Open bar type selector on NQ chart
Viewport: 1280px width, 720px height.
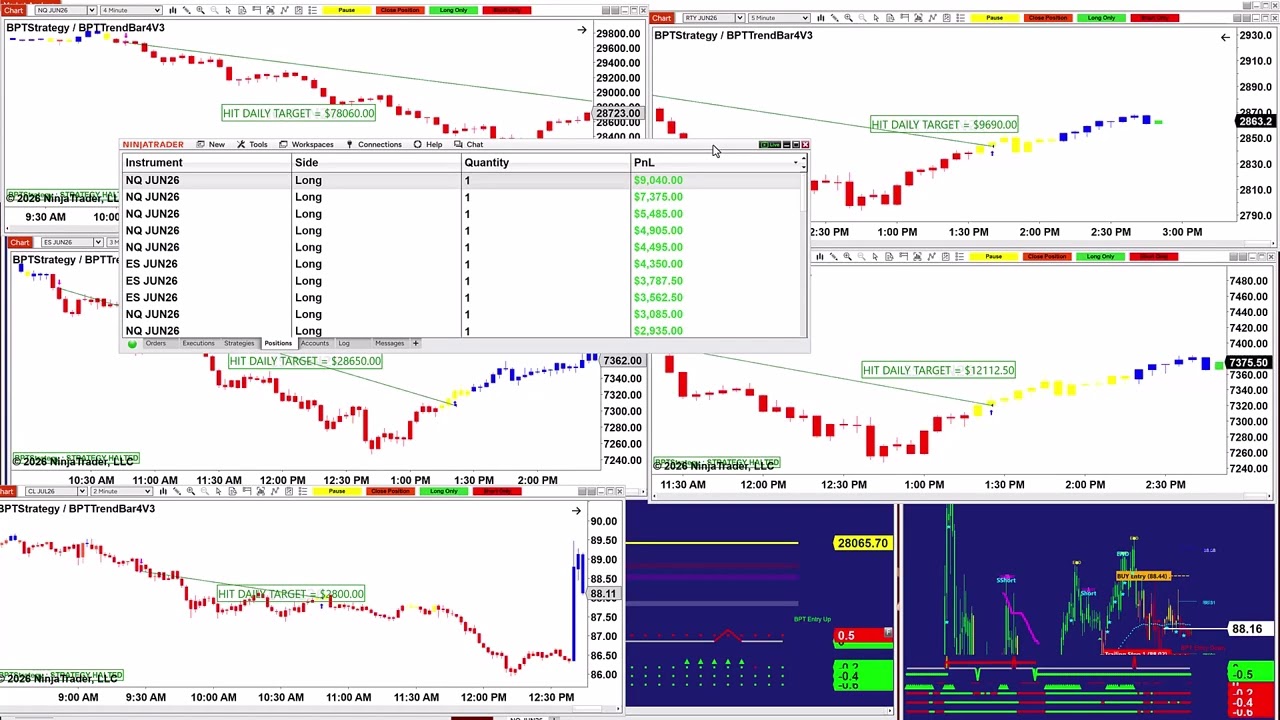[x=173, y=10]
